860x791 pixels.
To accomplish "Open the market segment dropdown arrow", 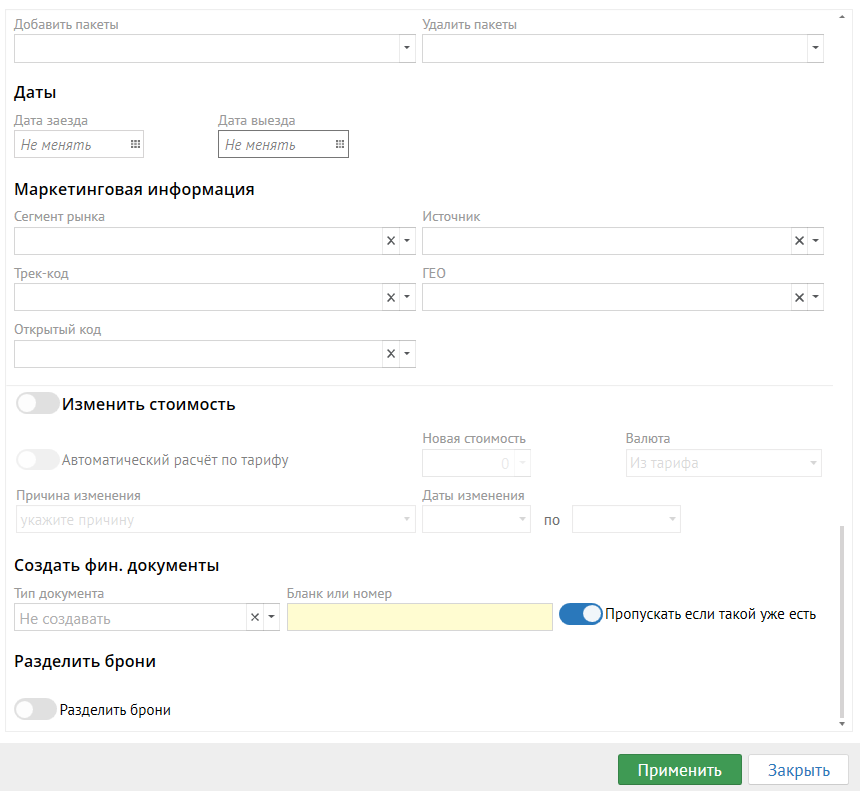I will point(407,241).
